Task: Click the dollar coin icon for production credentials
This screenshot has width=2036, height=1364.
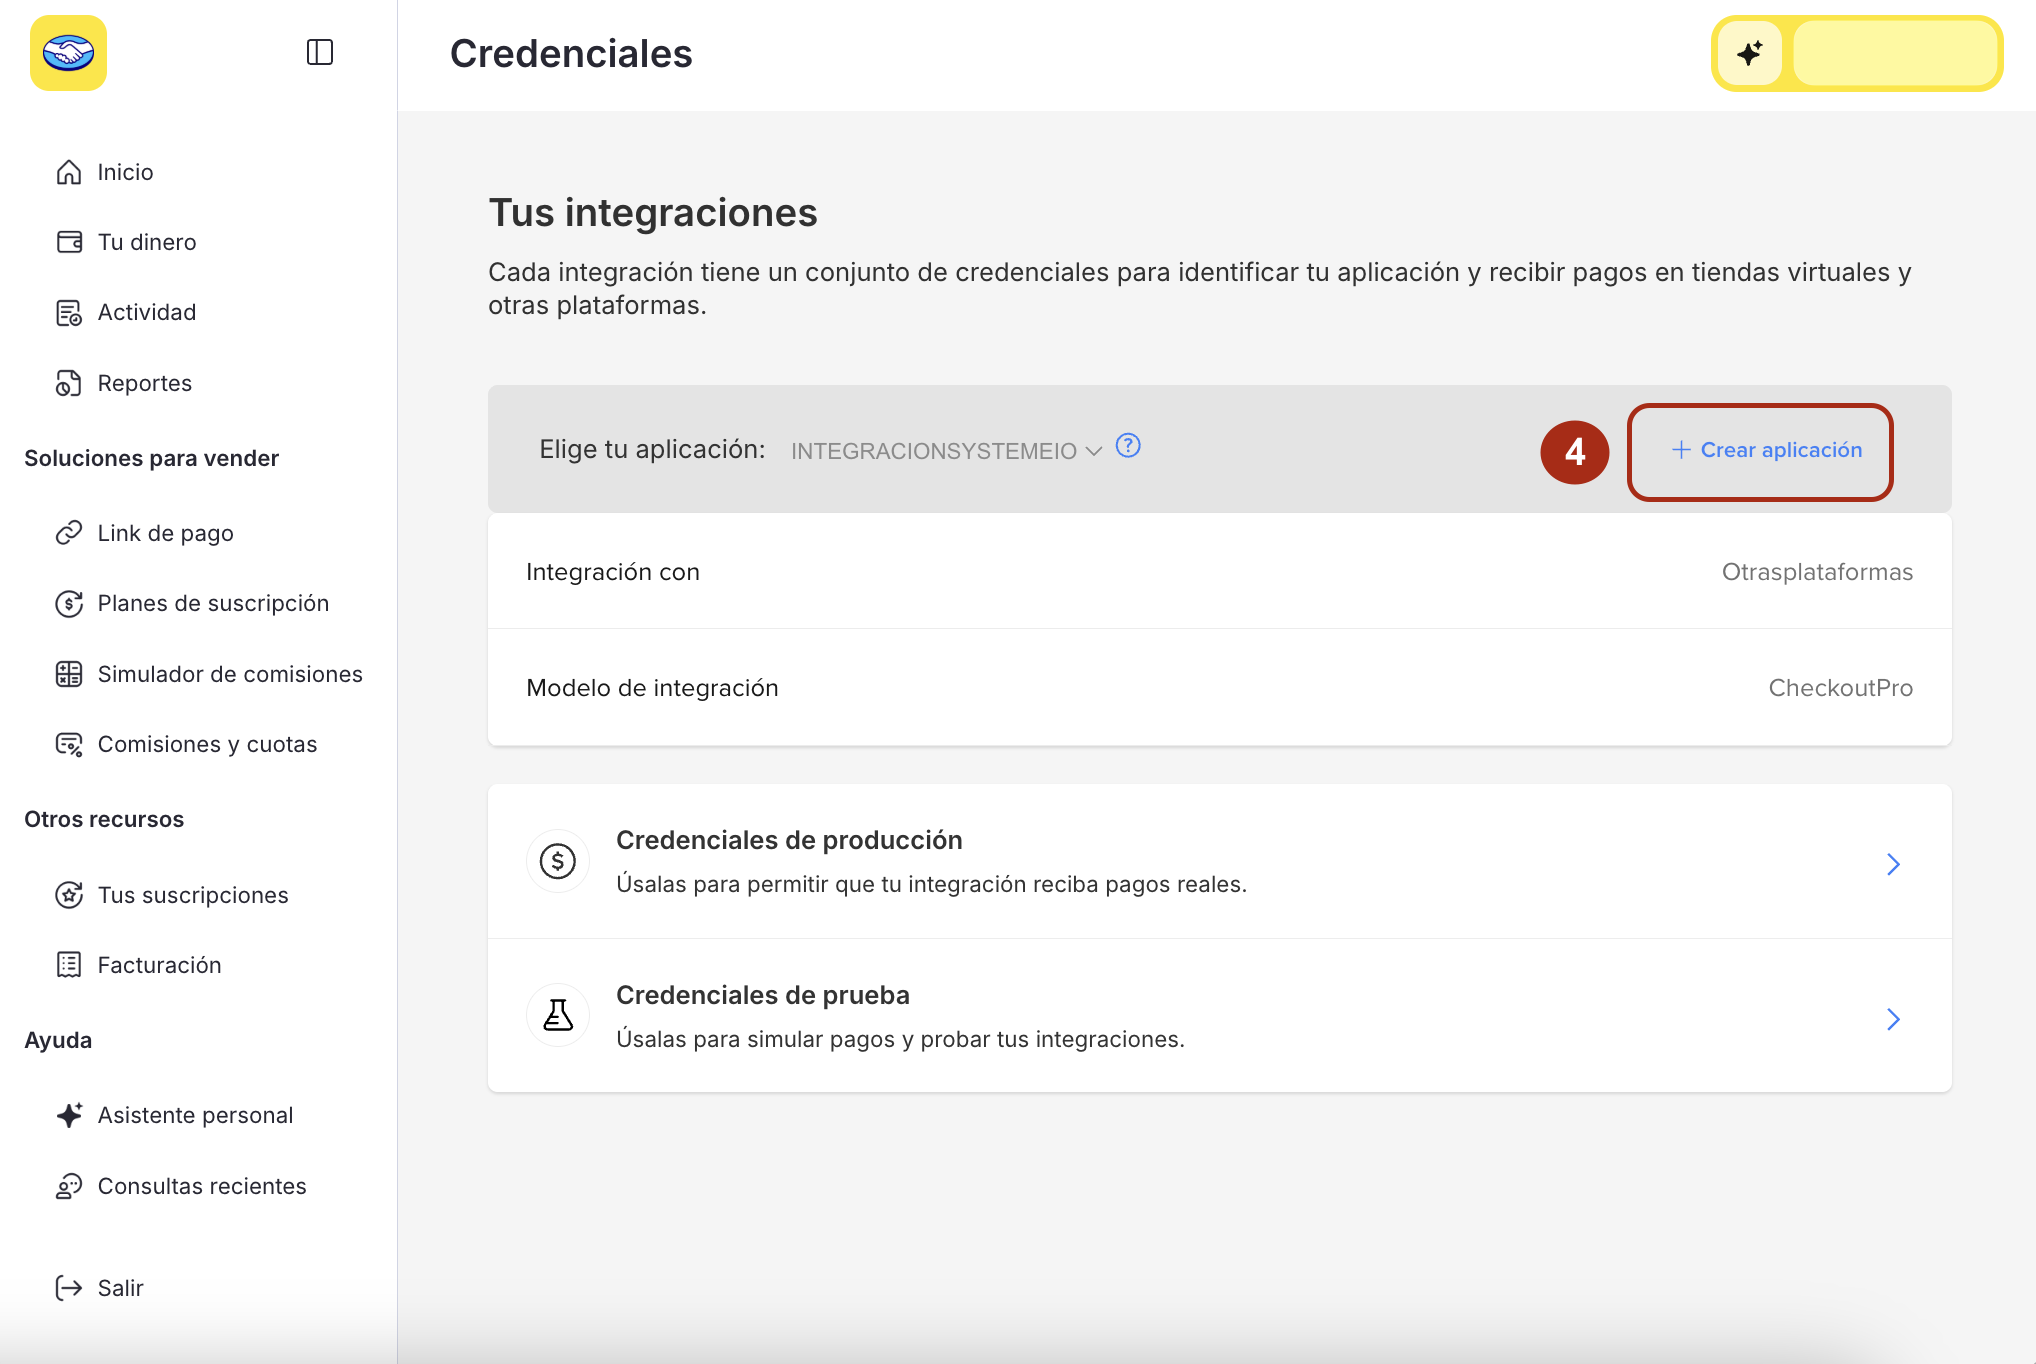Action: [558, 861]
